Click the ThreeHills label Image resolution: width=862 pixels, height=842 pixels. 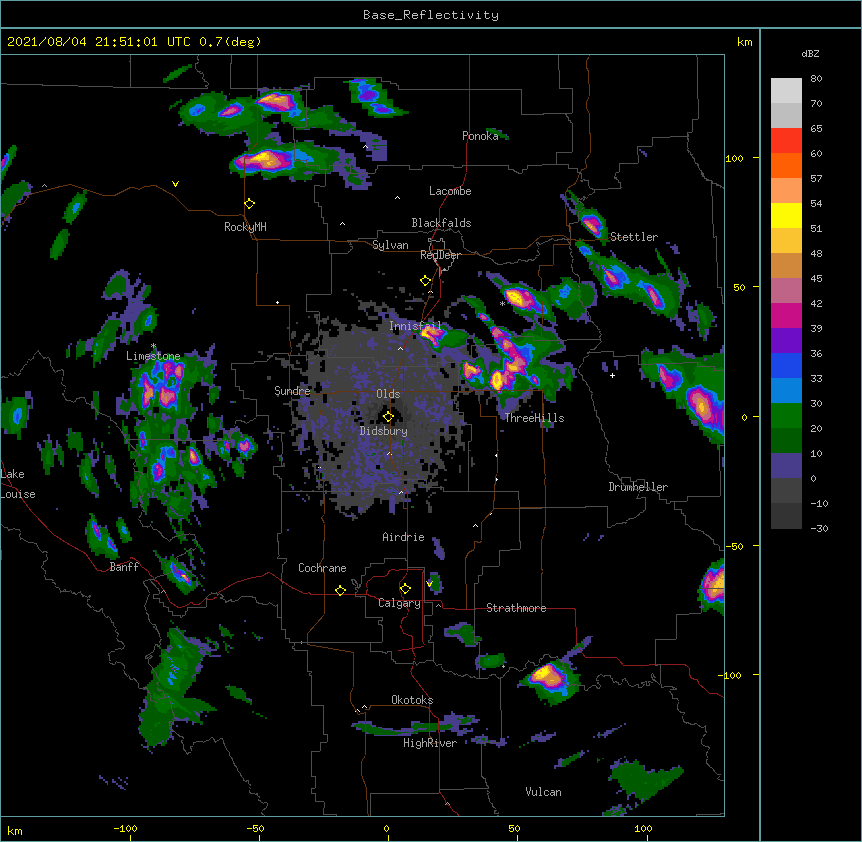point(534,418)
